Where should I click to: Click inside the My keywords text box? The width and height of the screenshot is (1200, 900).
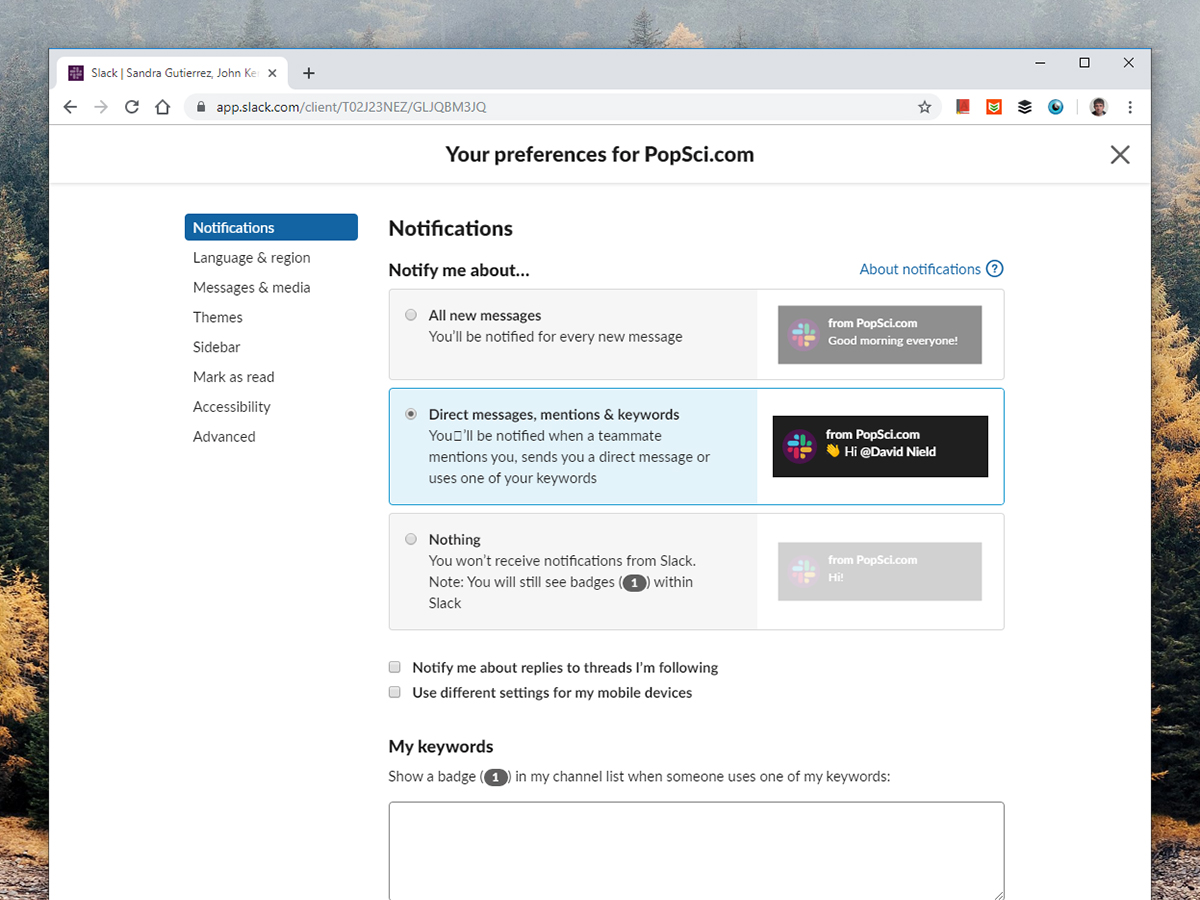[x=696, y=850]
